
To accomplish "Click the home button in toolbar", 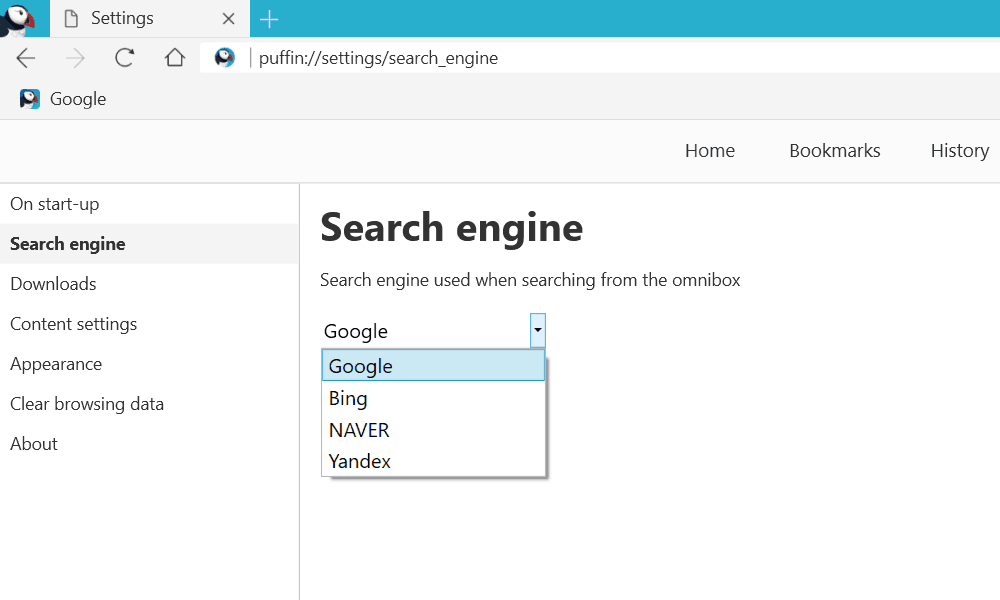I will pyautogui.click(x=175, y=57).
